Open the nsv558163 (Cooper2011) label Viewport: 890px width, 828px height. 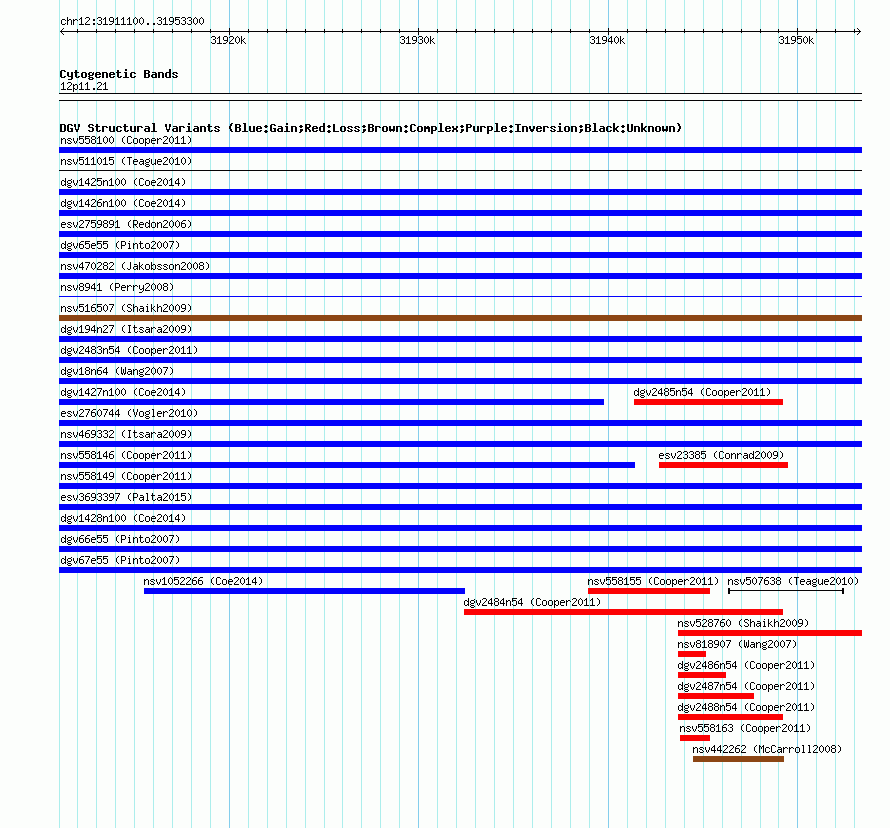(745, 728)
